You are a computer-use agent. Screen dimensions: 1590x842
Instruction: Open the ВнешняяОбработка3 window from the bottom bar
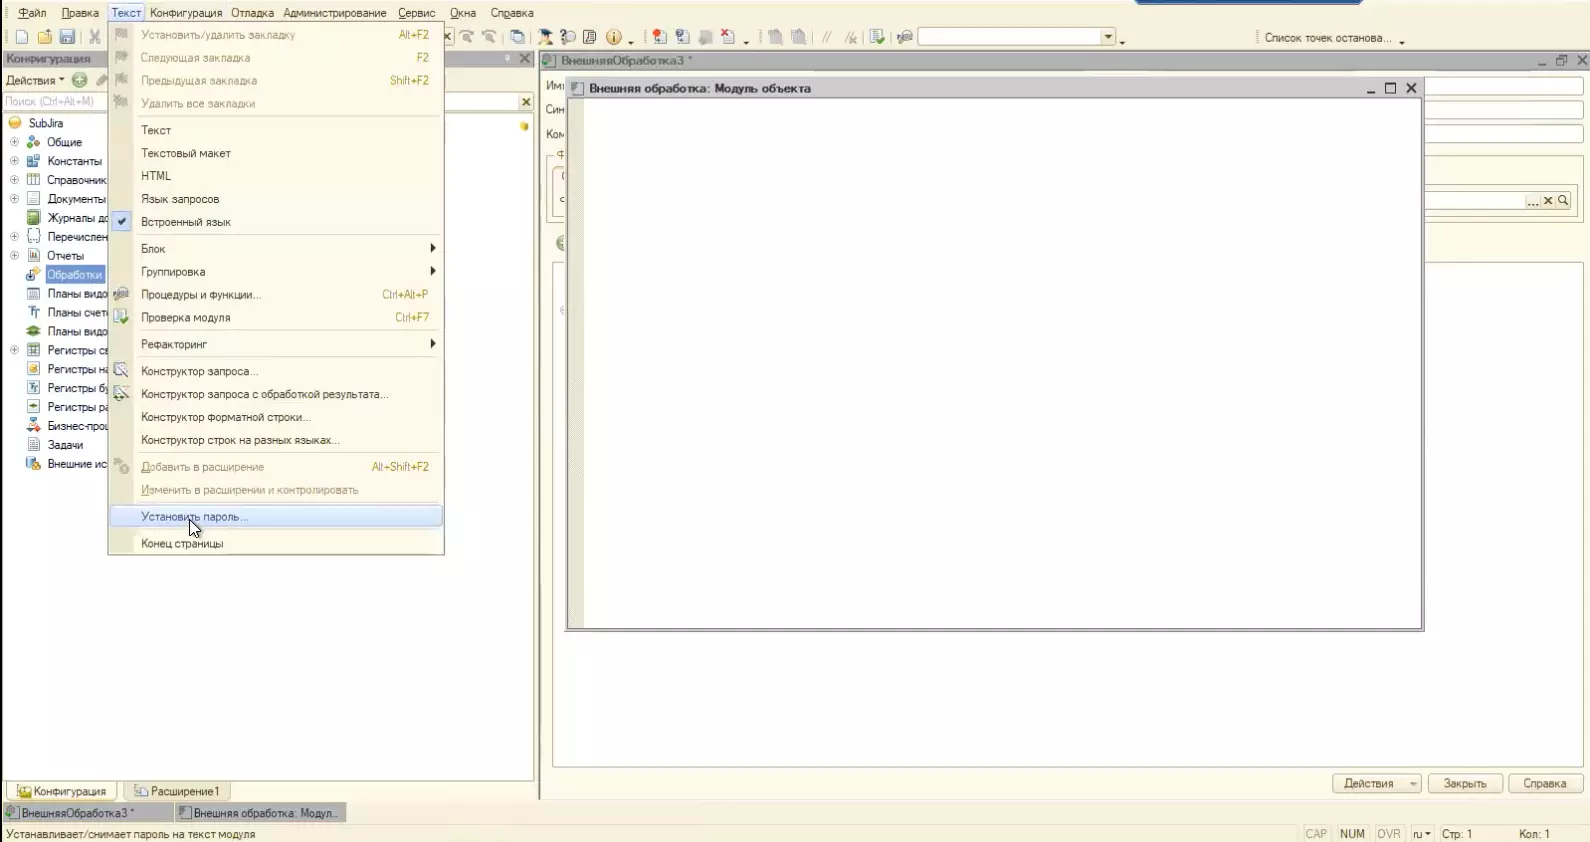[88, 813]
